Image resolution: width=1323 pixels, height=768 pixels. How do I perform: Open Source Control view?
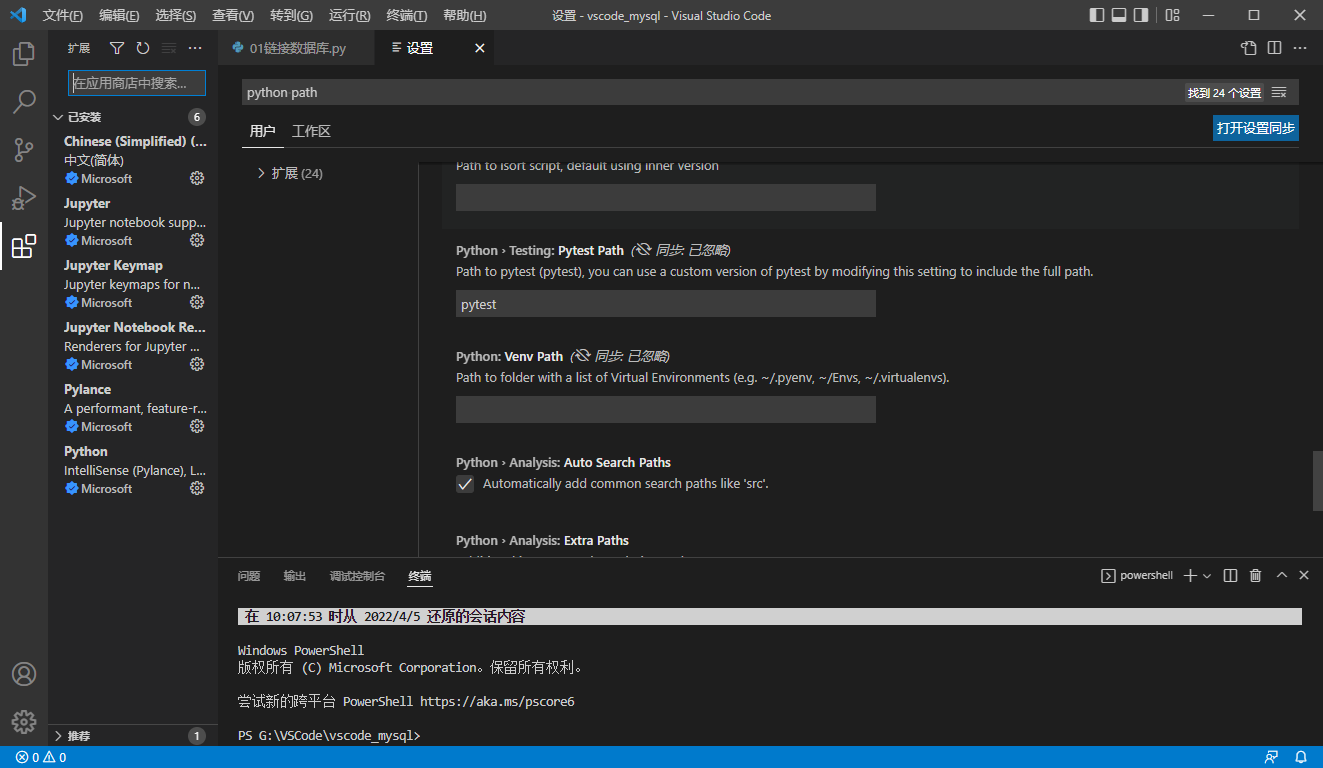[x=24, y=150]
